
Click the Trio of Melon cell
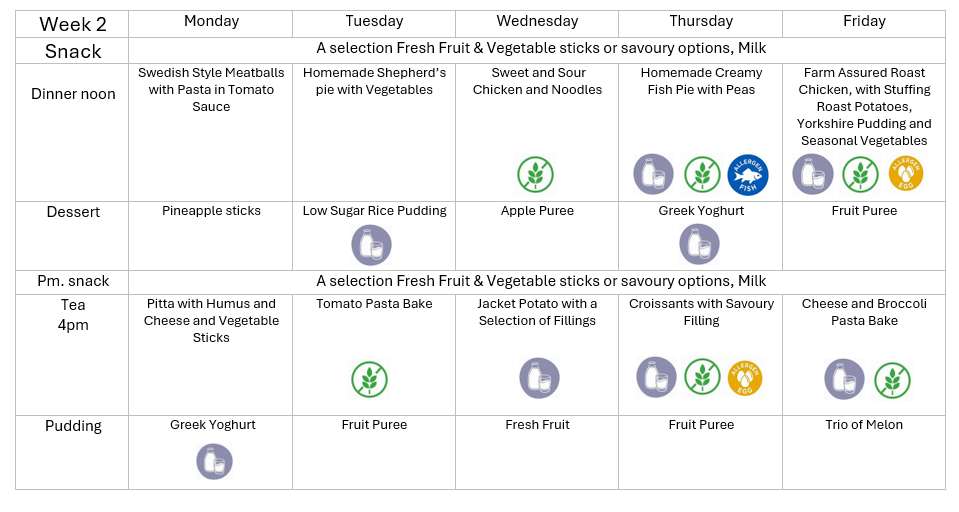[864, 425]
